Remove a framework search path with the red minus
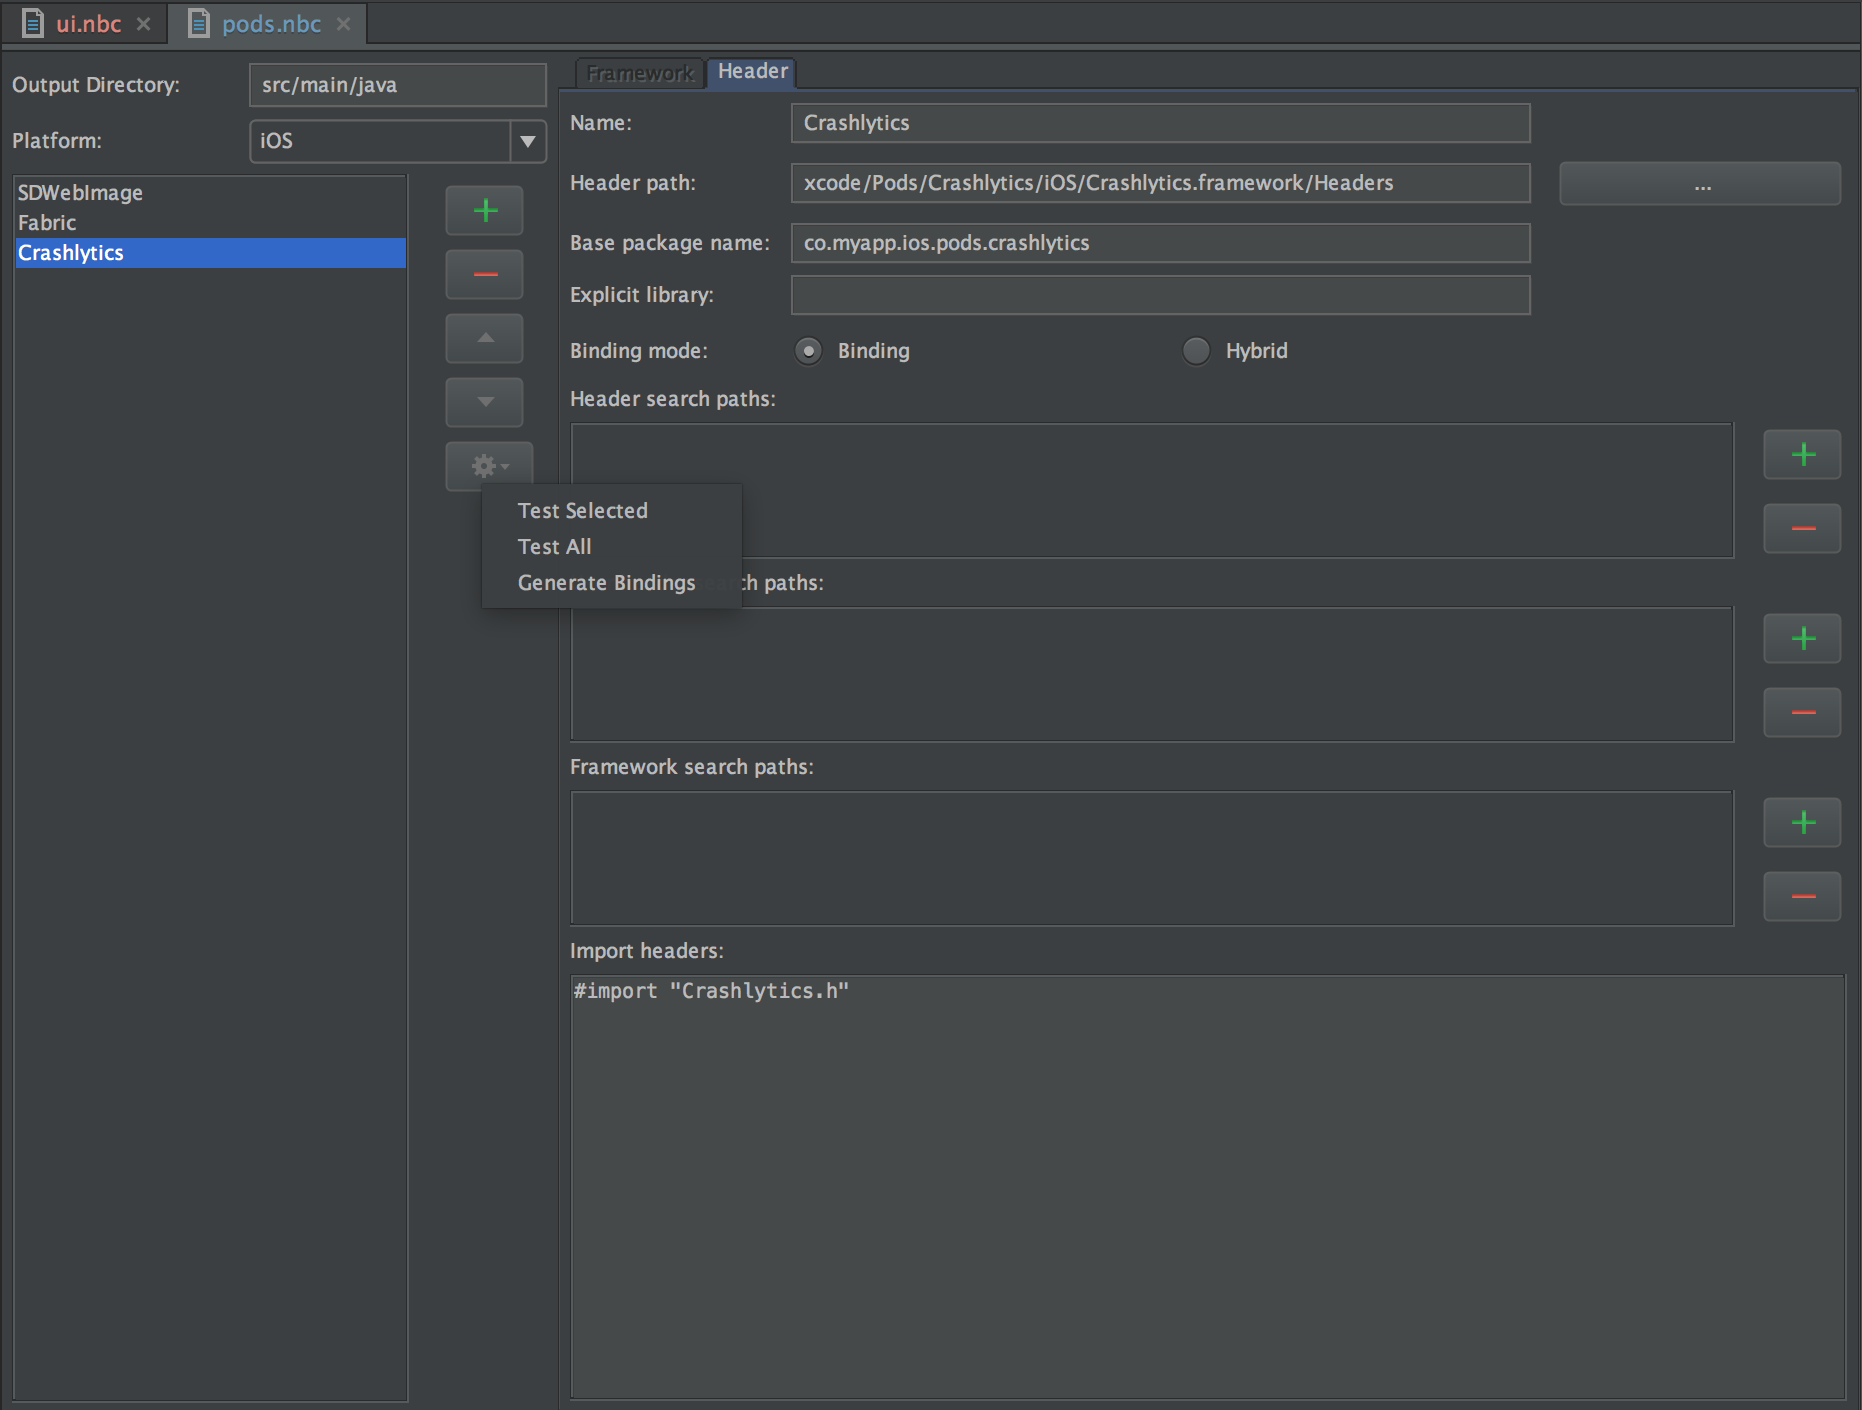The width and height of the screenshot is (1862, 1410). (1802, 896)
